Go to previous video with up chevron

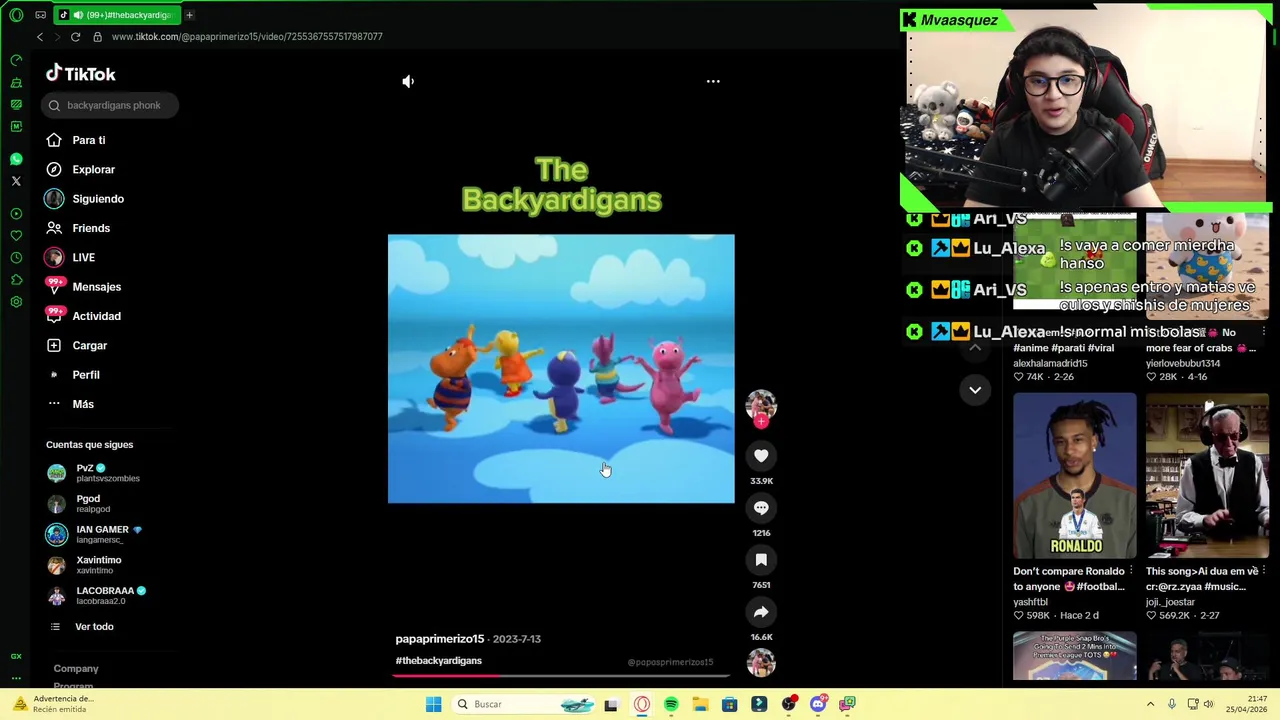(975, 349)
